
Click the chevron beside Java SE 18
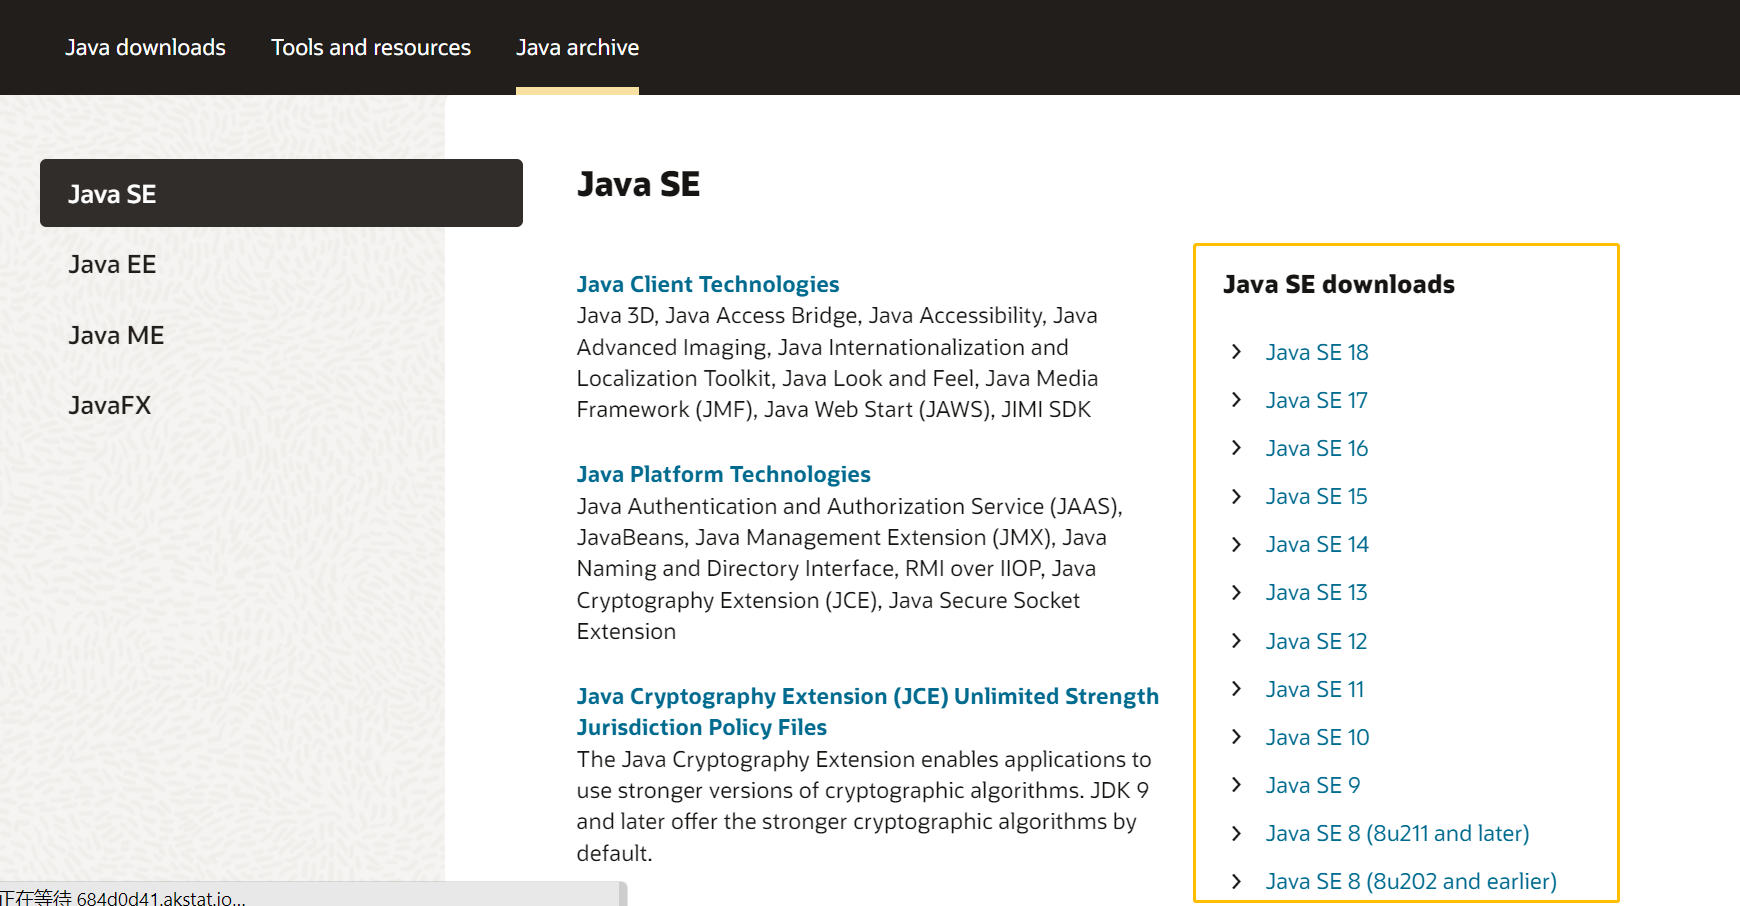pos(1237,352)
